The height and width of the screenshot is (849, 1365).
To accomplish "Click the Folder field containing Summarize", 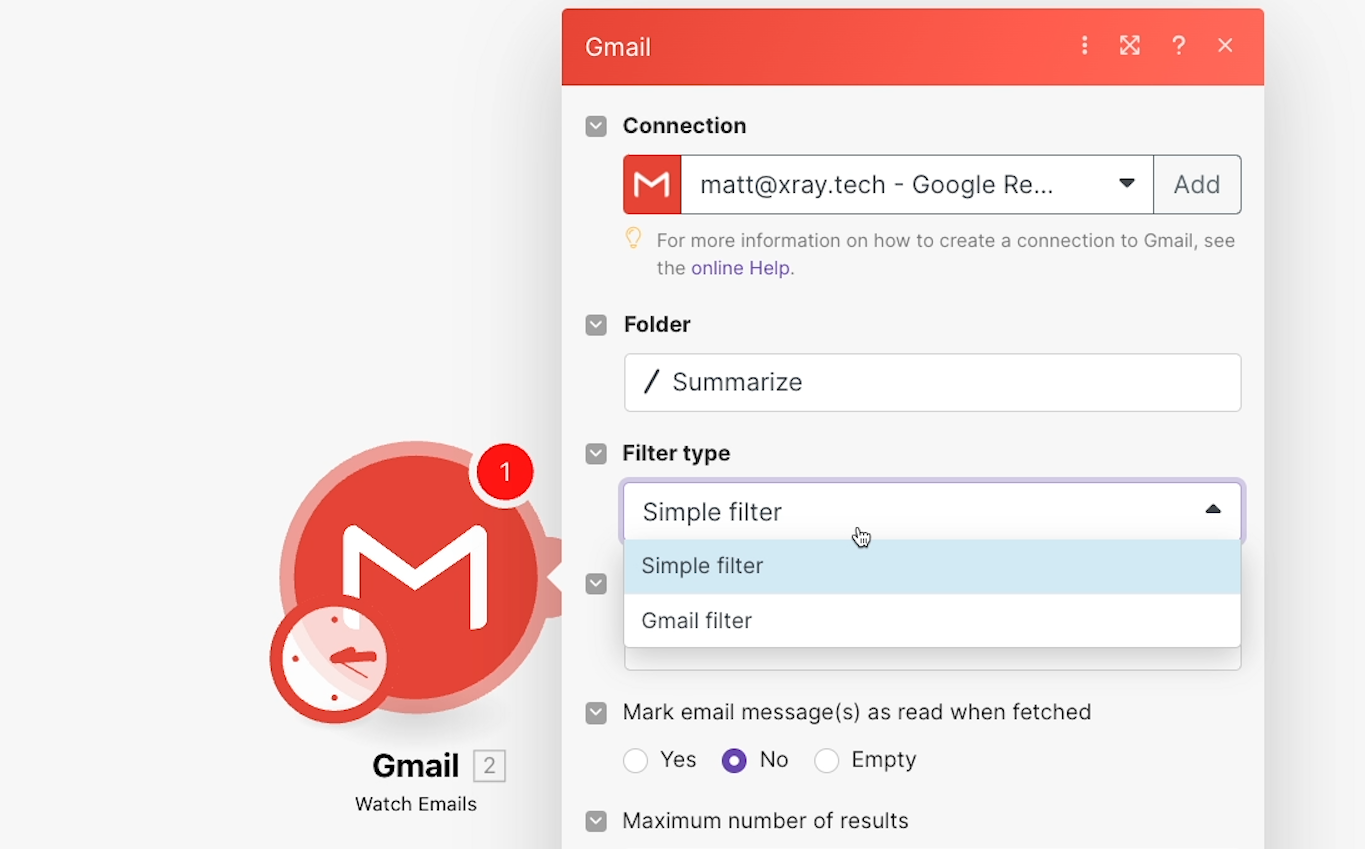I will coord(932,382).
